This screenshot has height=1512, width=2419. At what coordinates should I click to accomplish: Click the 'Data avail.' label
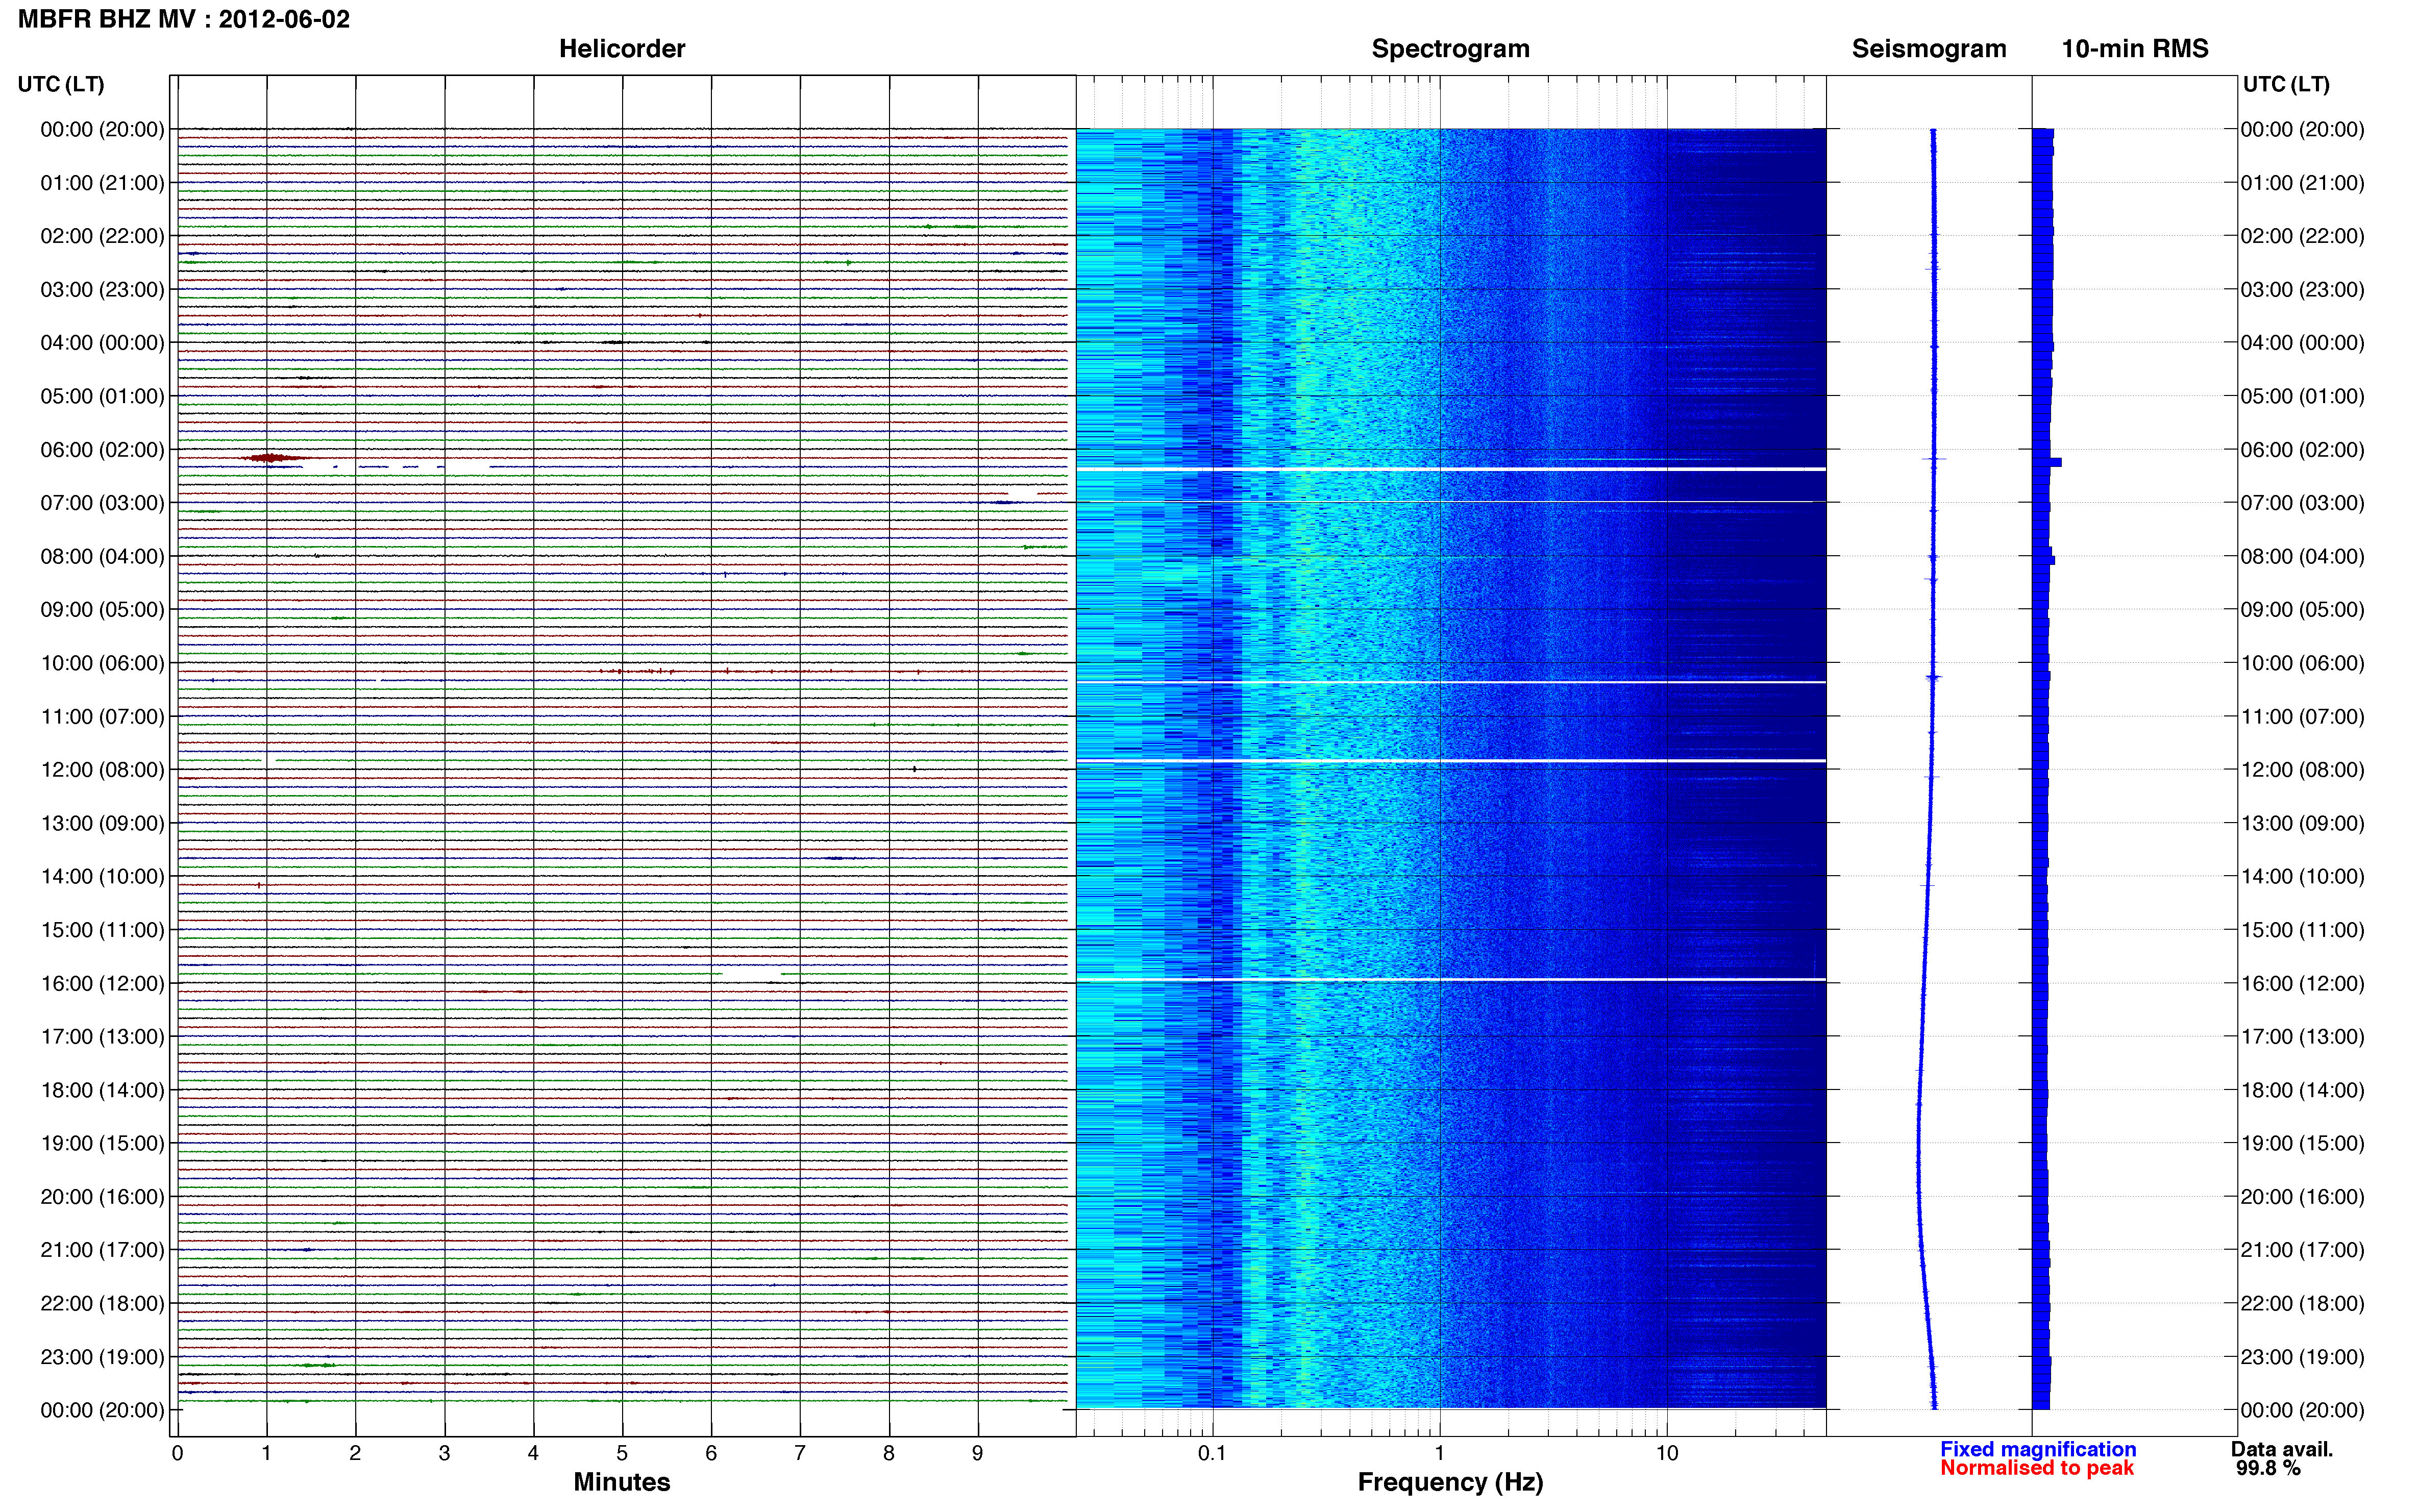point(2281,1449)
